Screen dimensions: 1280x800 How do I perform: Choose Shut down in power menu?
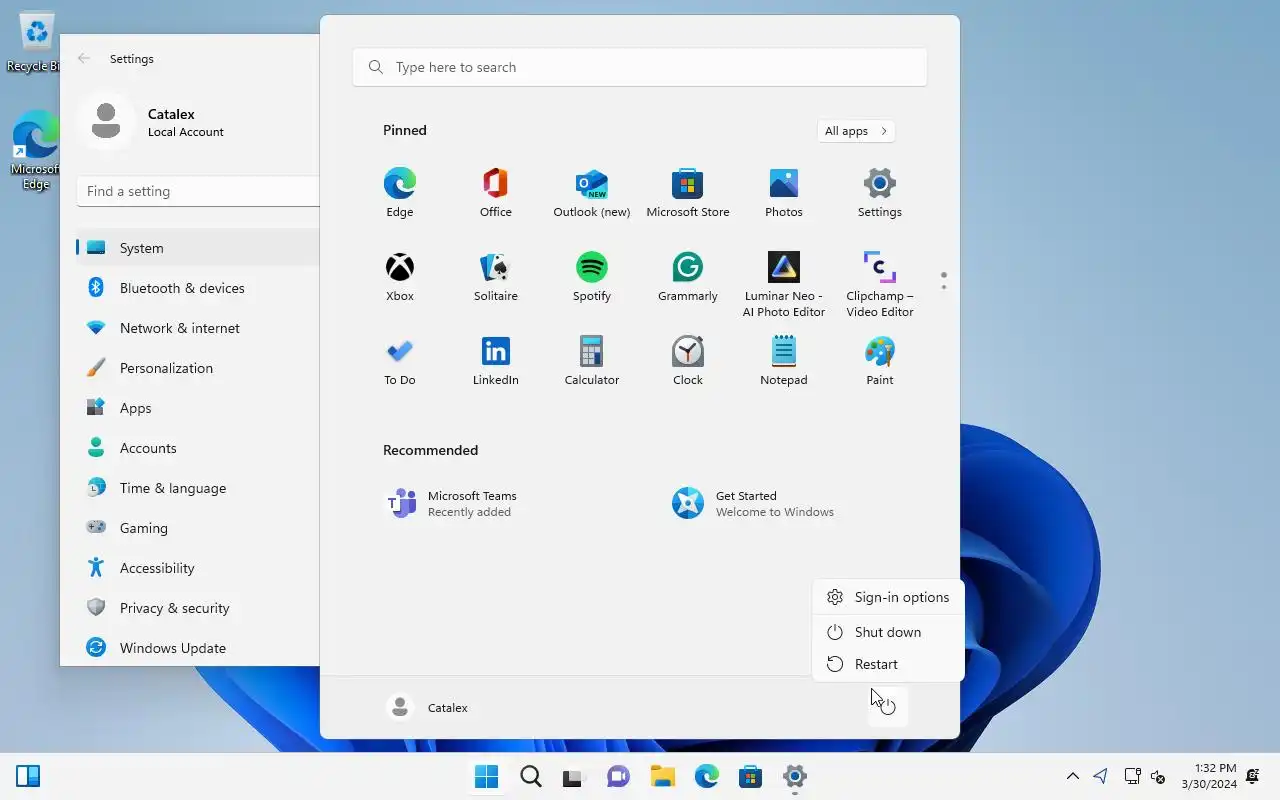(x=888, y=632)
